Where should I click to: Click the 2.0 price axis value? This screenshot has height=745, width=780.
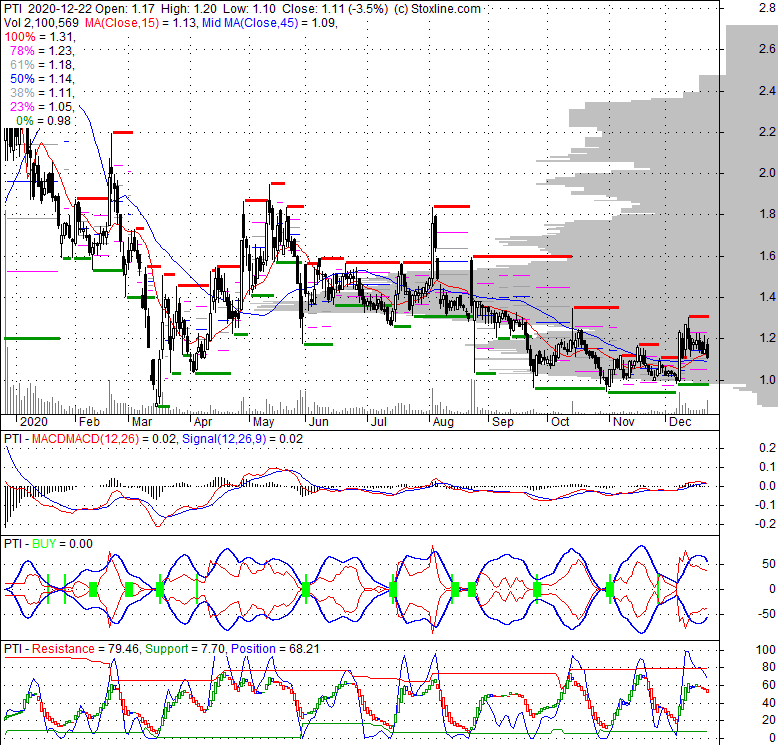pyautogui.click(x=767, y=173)
